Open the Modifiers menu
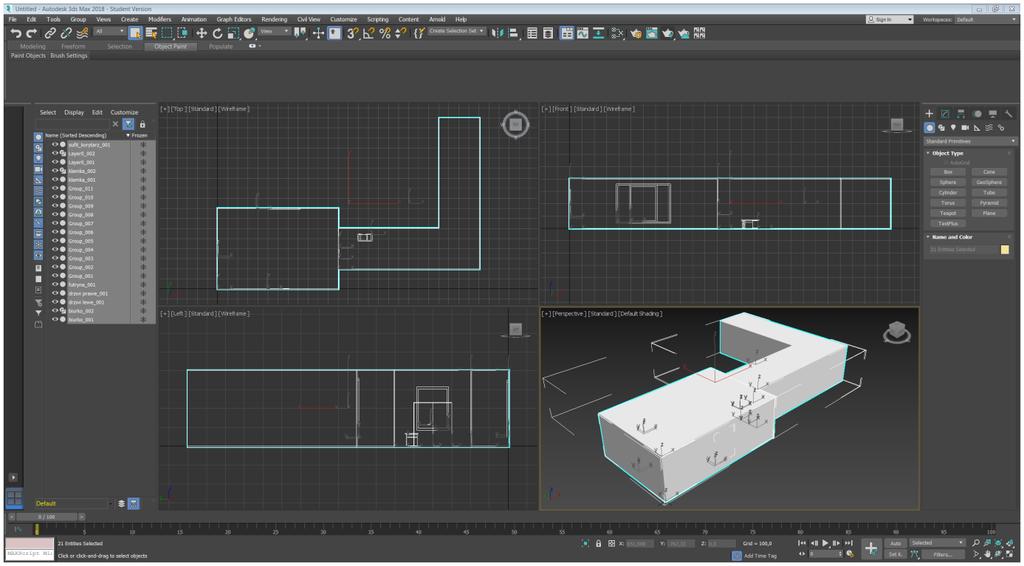Screen dimensions: 1024x566 159,20
